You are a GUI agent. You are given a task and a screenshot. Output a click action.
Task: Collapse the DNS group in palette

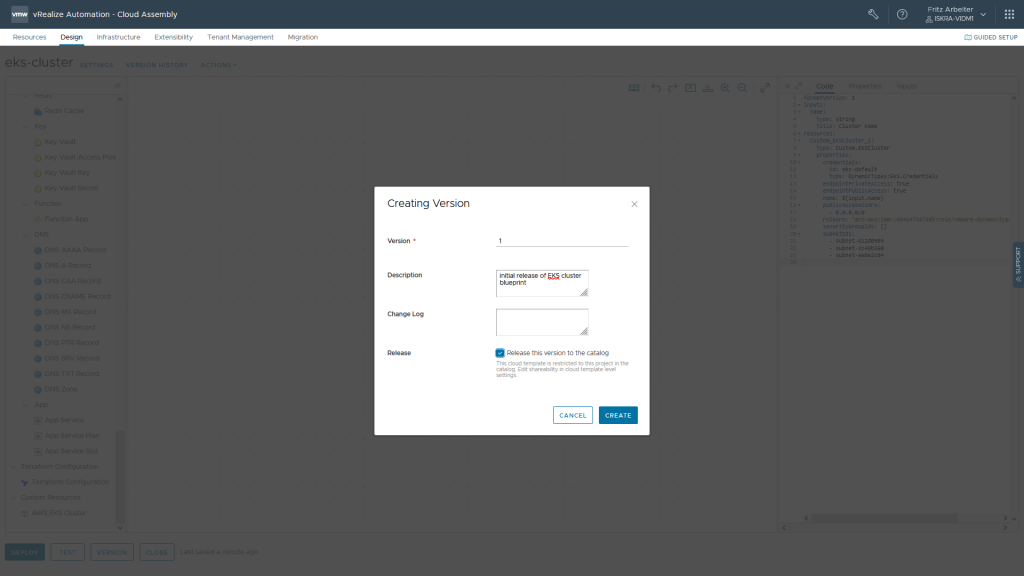tap(25, 234)
